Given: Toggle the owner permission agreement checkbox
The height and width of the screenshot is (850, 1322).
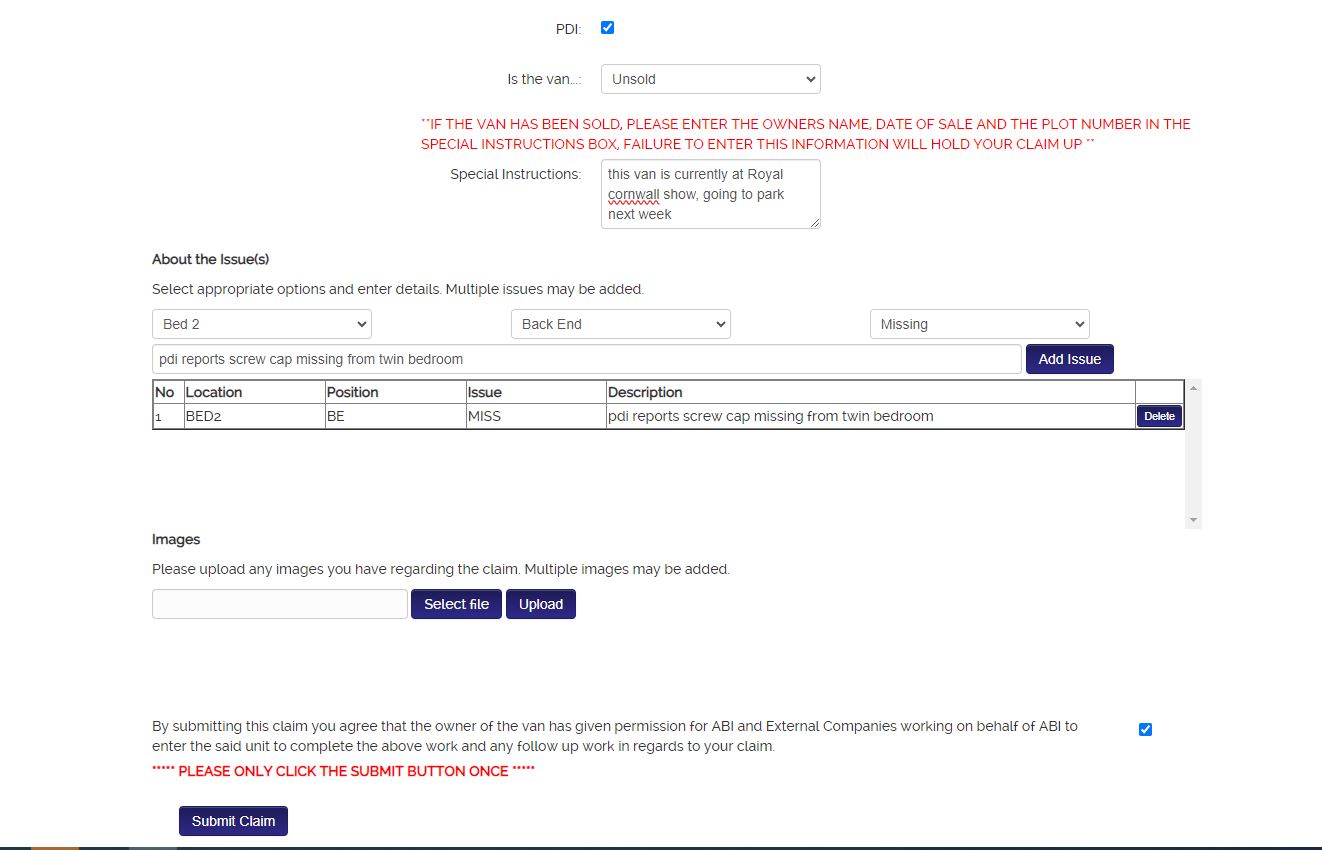Looking at the screenshot, I should coord(1145,729).
